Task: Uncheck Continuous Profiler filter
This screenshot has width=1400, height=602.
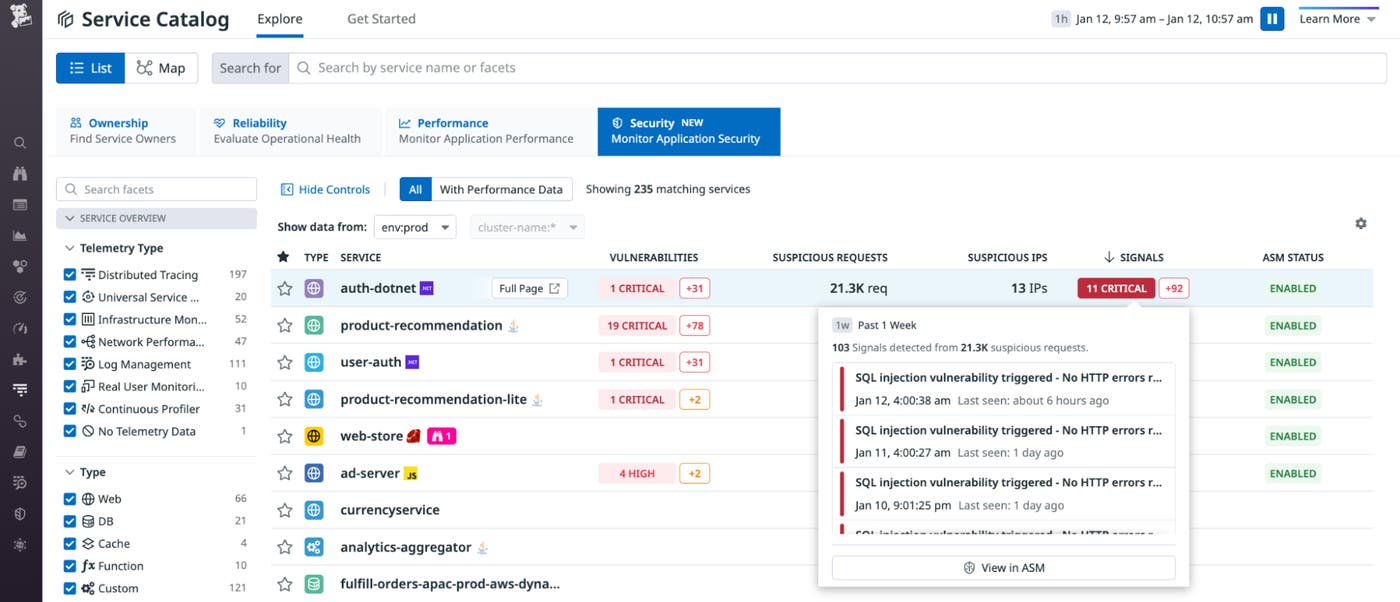Action: [x=70, y=409]
